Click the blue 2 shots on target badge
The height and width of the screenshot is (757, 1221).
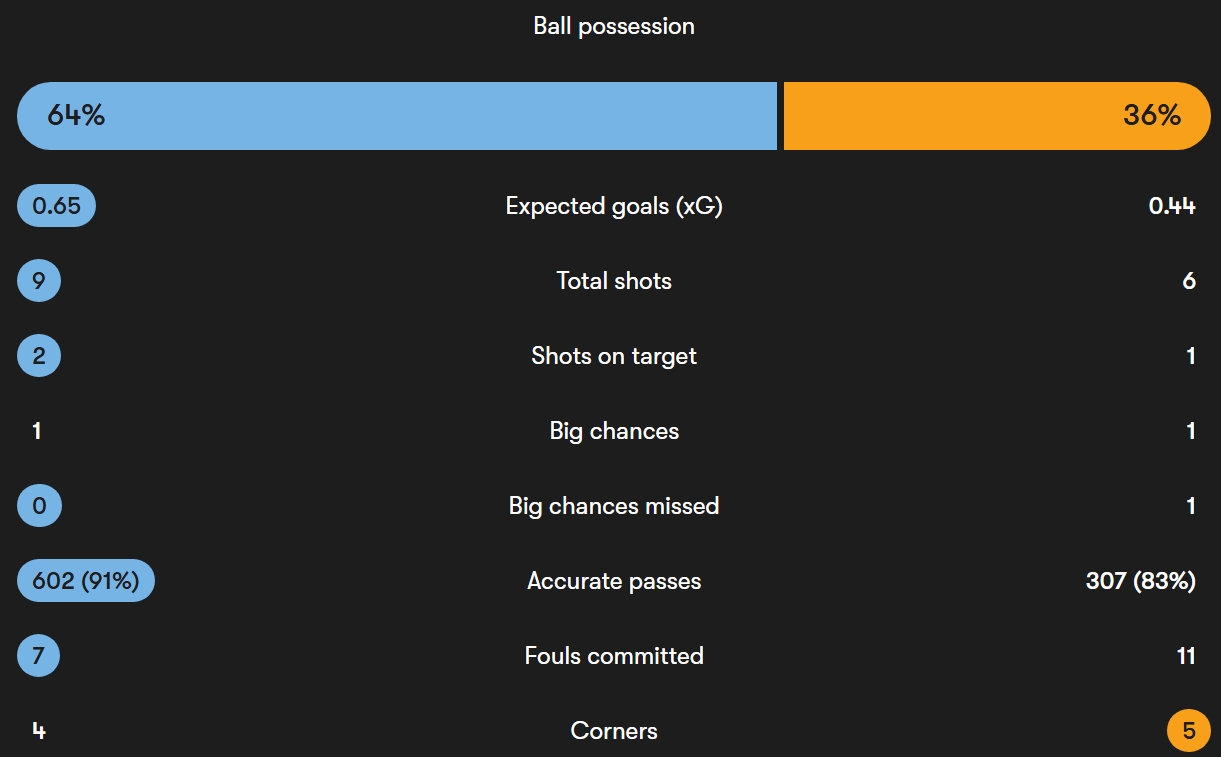pyautogui.click(x=39, y=356)
